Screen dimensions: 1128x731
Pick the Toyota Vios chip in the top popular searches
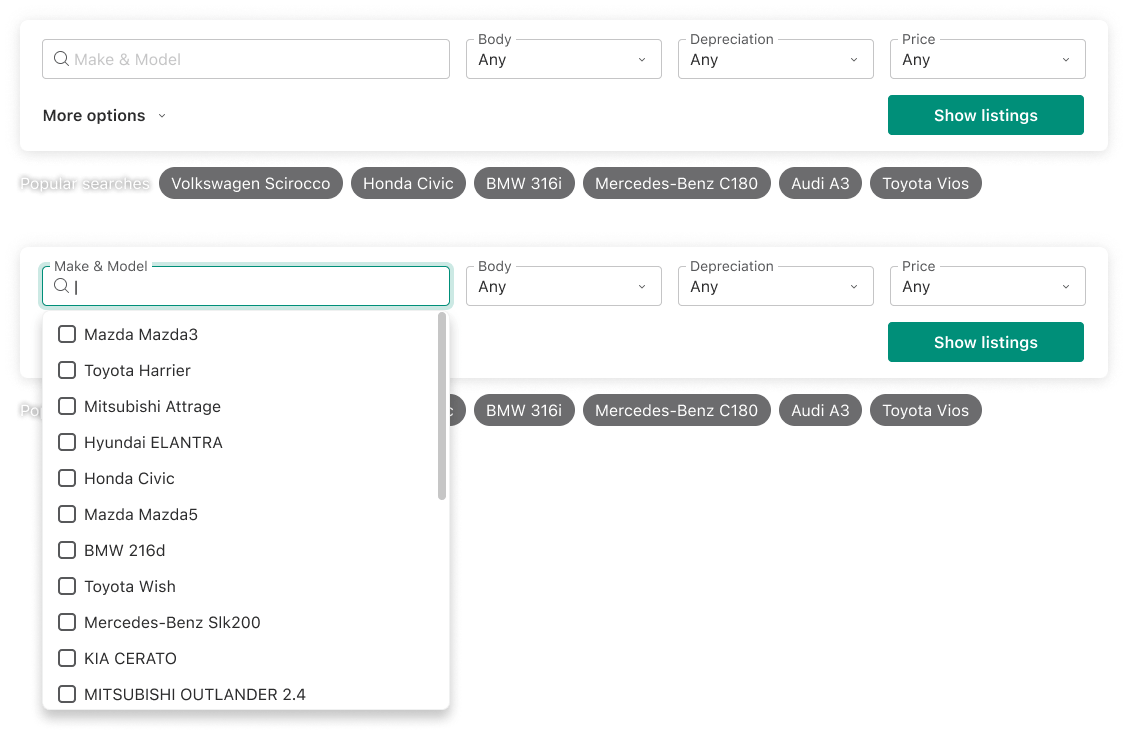[x=925, y=183]
